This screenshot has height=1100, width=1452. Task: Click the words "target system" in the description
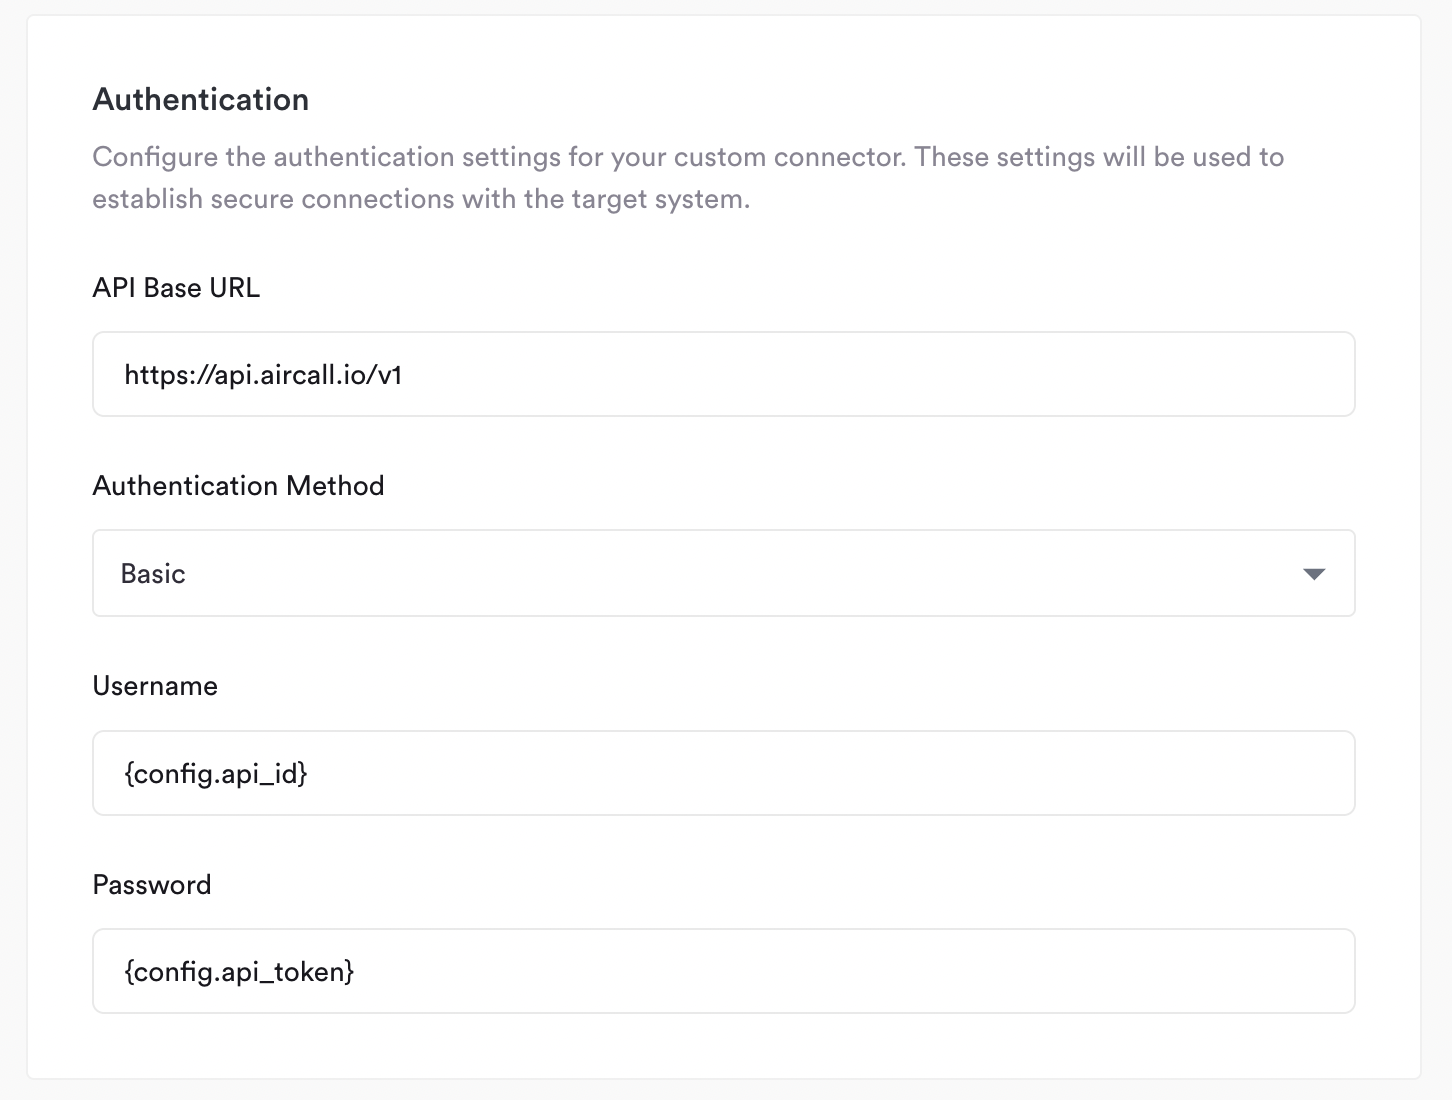(x=658, y=199)
